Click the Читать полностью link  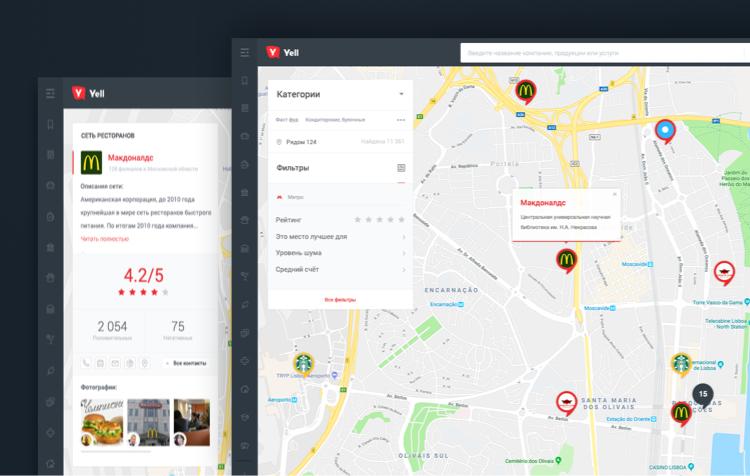pos(105,239)
